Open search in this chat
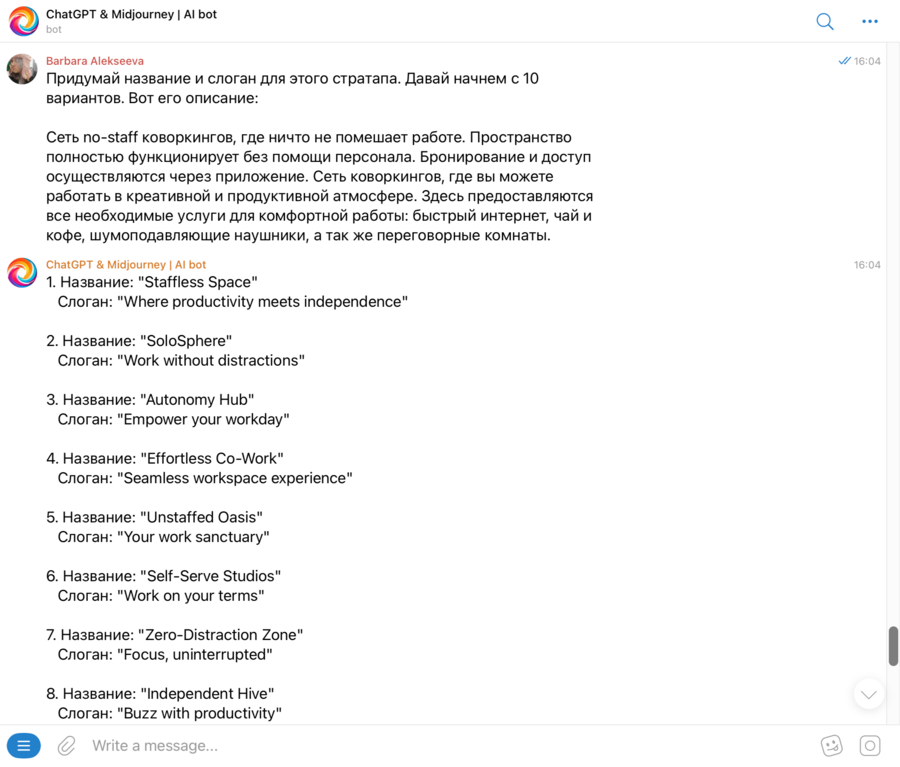The width and height of the screenshot is (900, 767). coord(825,21)
